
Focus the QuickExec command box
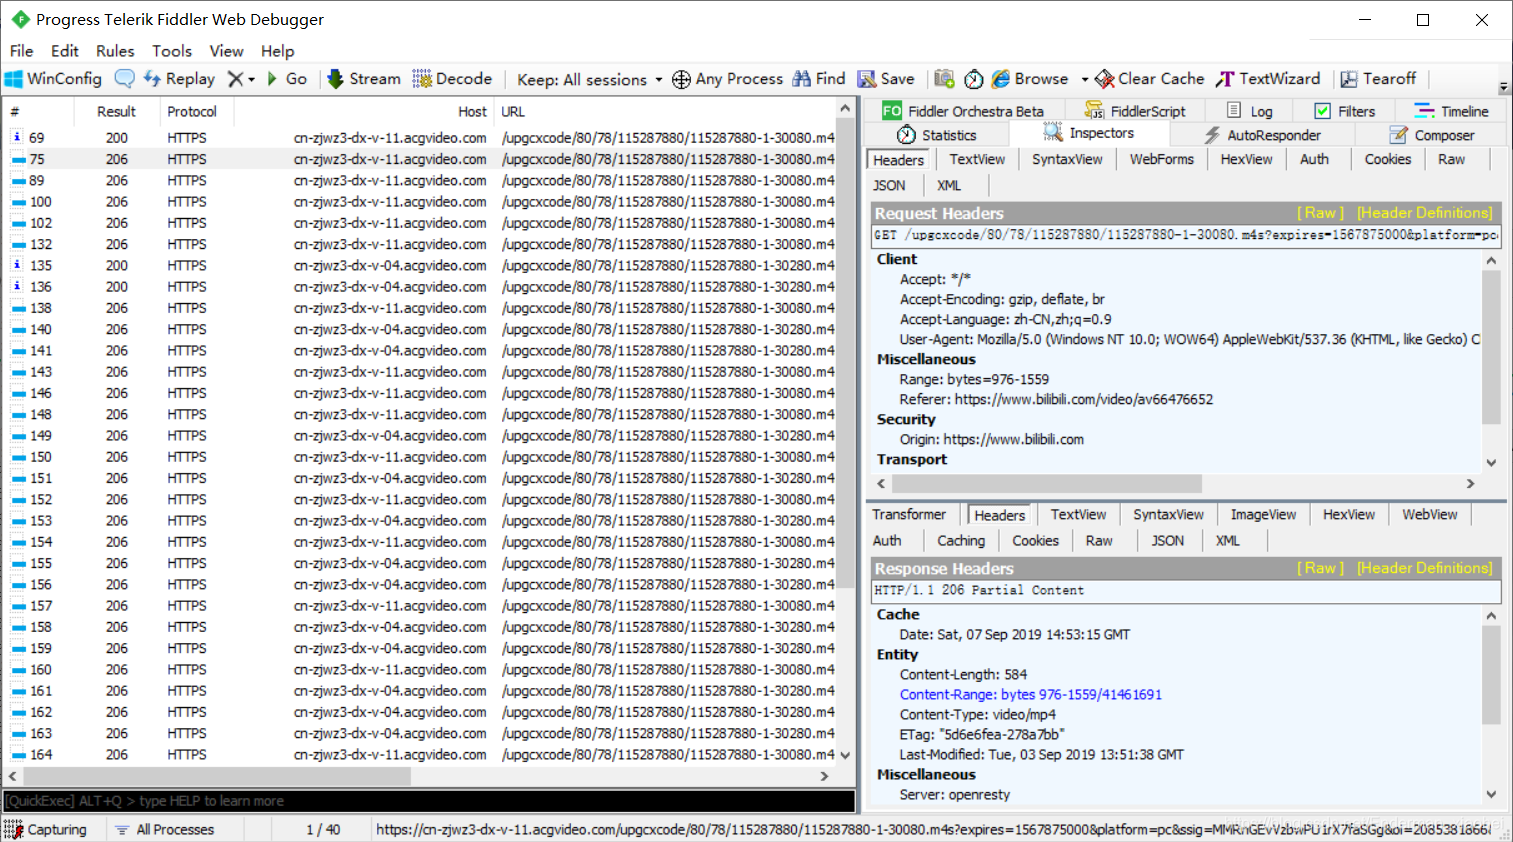(x=429, y=801)
